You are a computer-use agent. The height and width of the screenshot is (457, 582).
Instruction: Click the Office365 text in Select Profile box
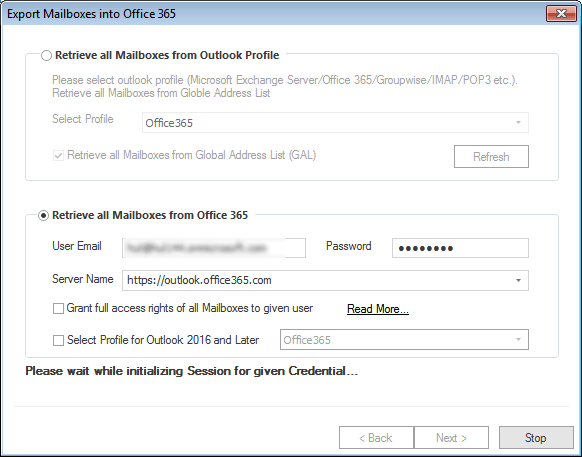click(x=169, y=123)
